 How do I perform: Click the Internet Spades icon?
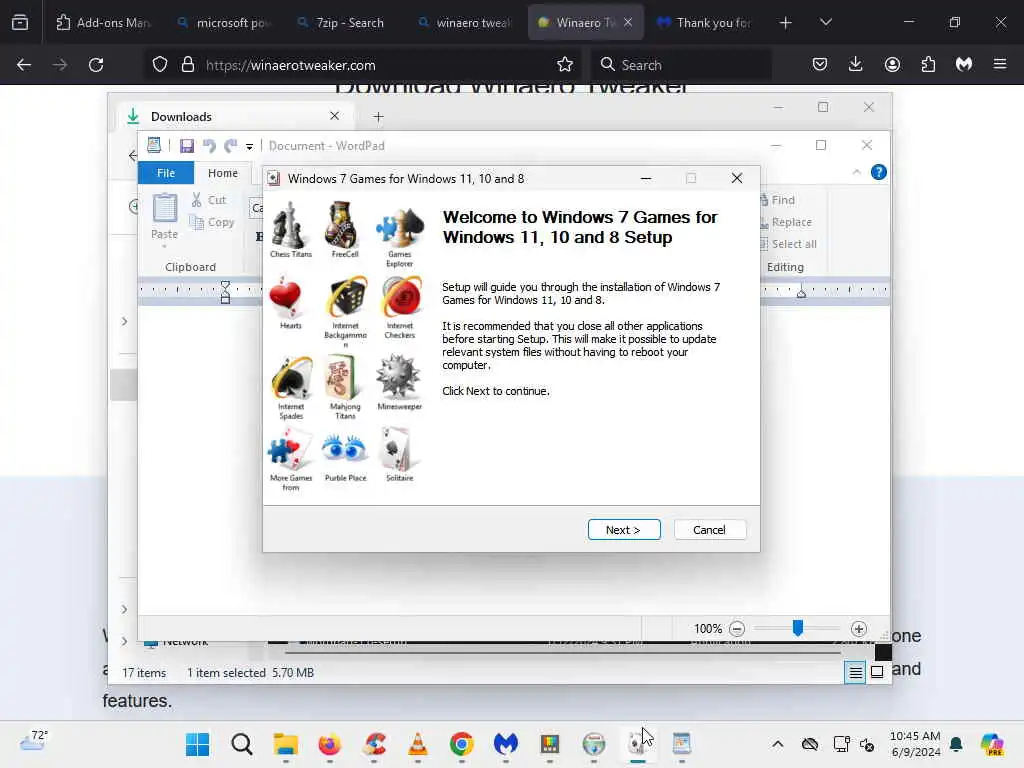291,377
